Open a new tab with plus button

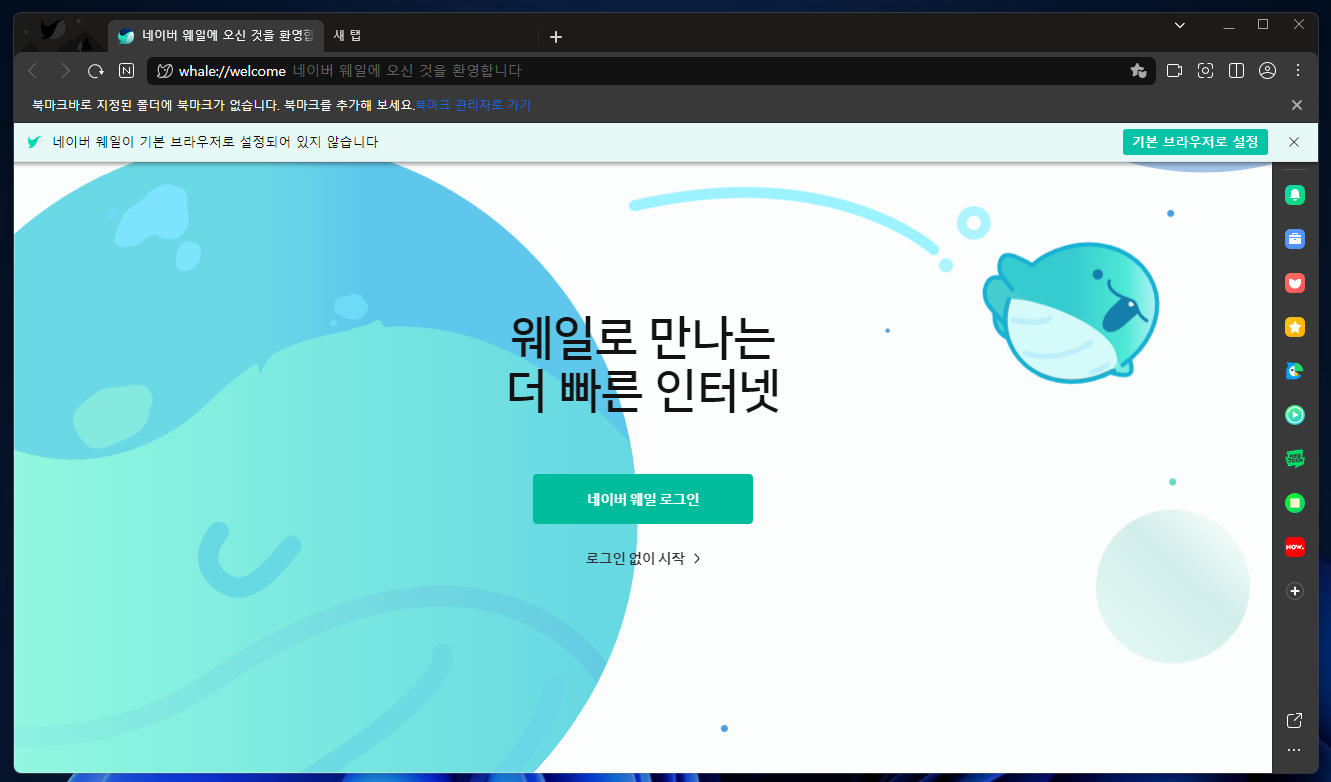pyautogui.click(x=556, y=37)
